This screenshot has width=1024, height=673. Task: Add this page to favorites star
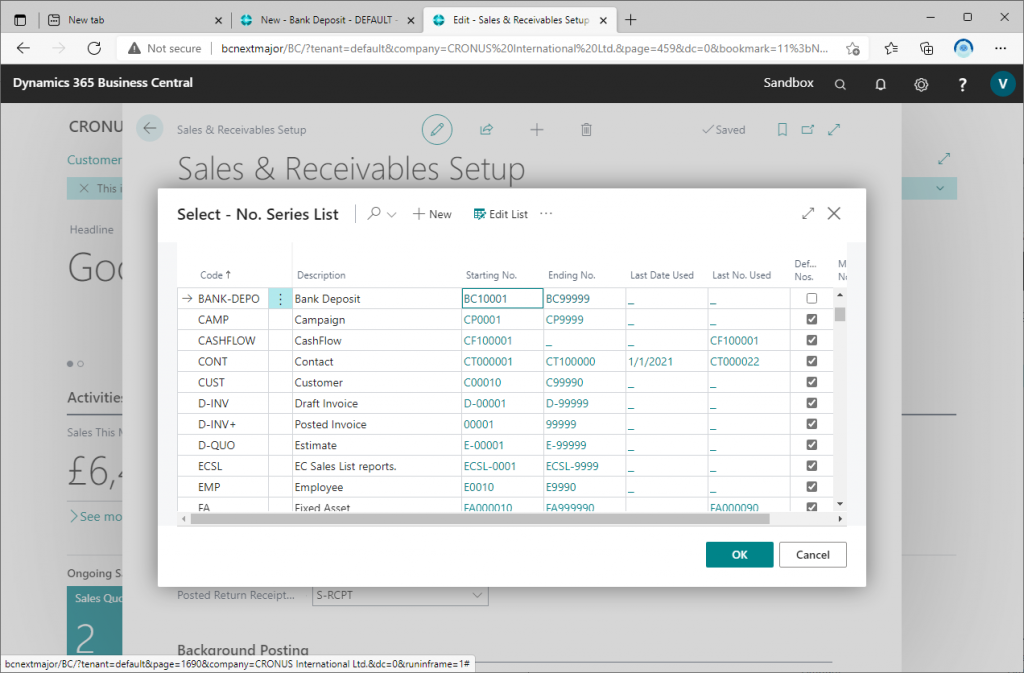click(852, 48)
